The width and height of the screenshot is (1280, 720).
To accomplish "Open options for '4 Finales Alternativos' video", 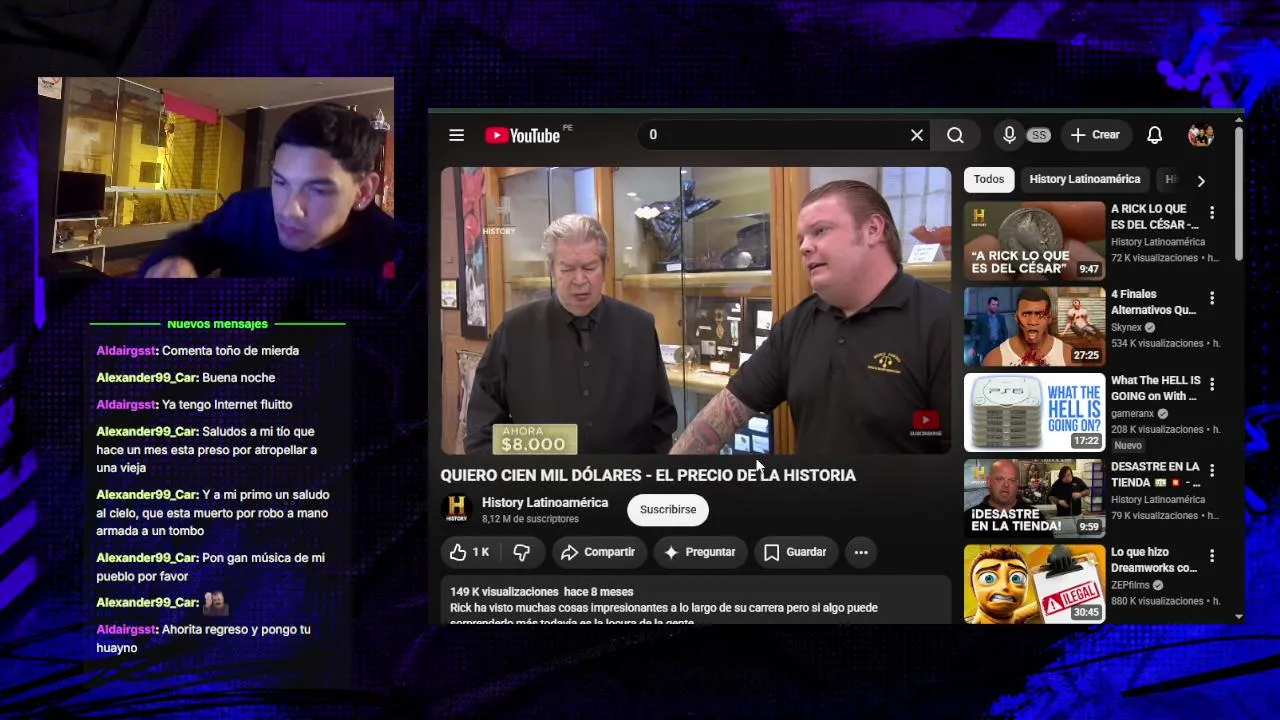I will (x=1212, y=298).
